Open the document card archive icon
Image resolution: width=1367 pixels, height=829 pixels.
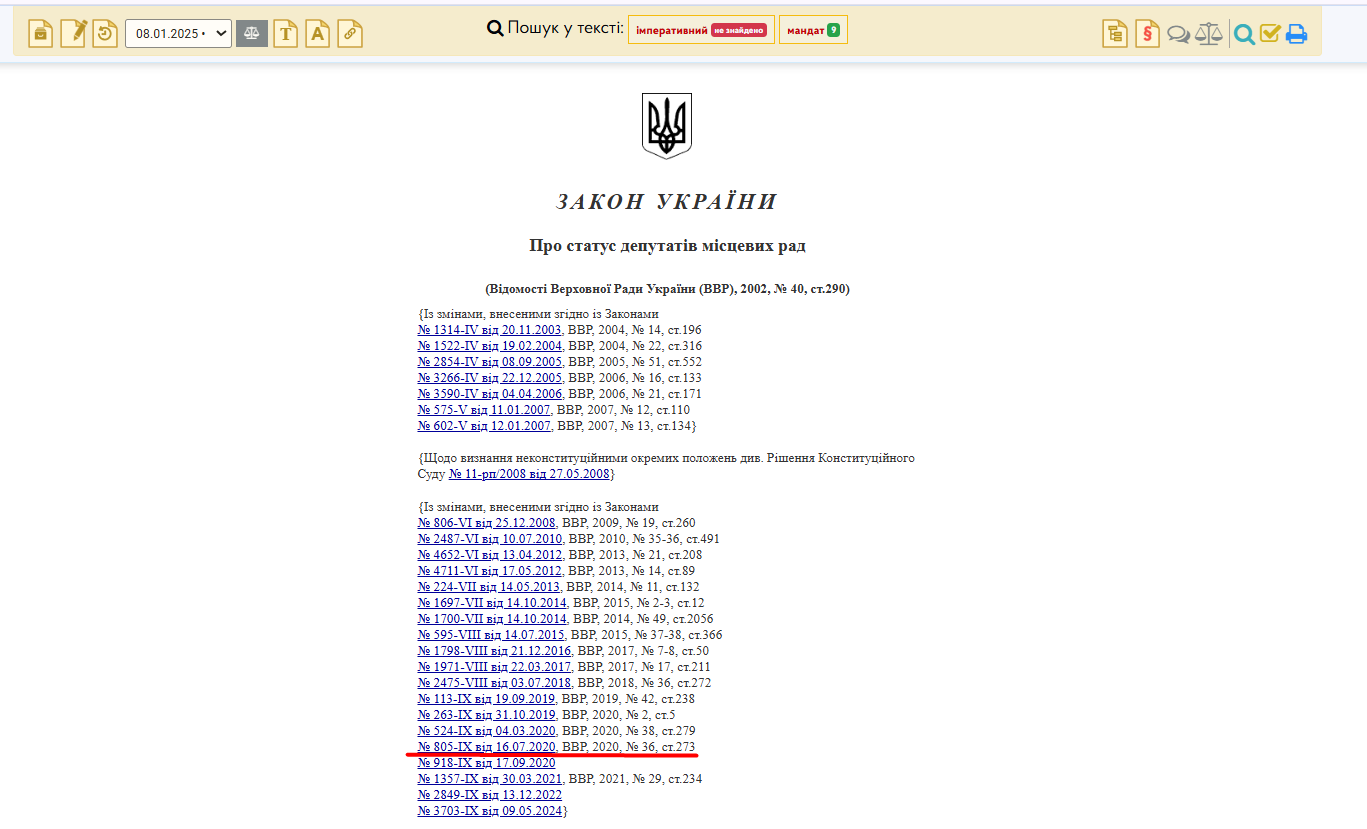[x=40, y=33]
